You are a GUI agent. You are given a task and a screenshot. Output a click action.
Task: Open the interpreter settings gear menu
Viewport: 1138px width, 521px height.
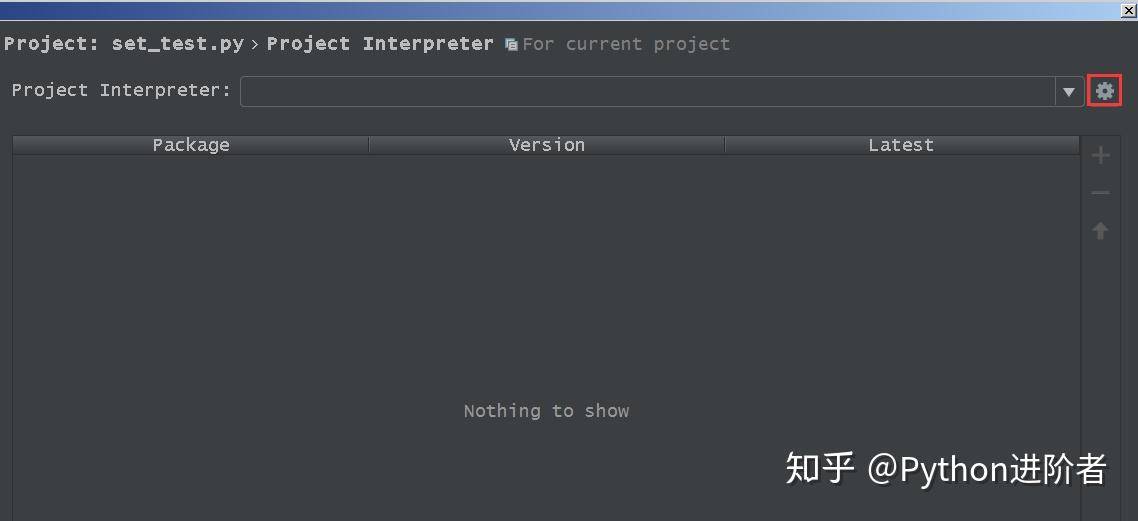(1104, 91)
